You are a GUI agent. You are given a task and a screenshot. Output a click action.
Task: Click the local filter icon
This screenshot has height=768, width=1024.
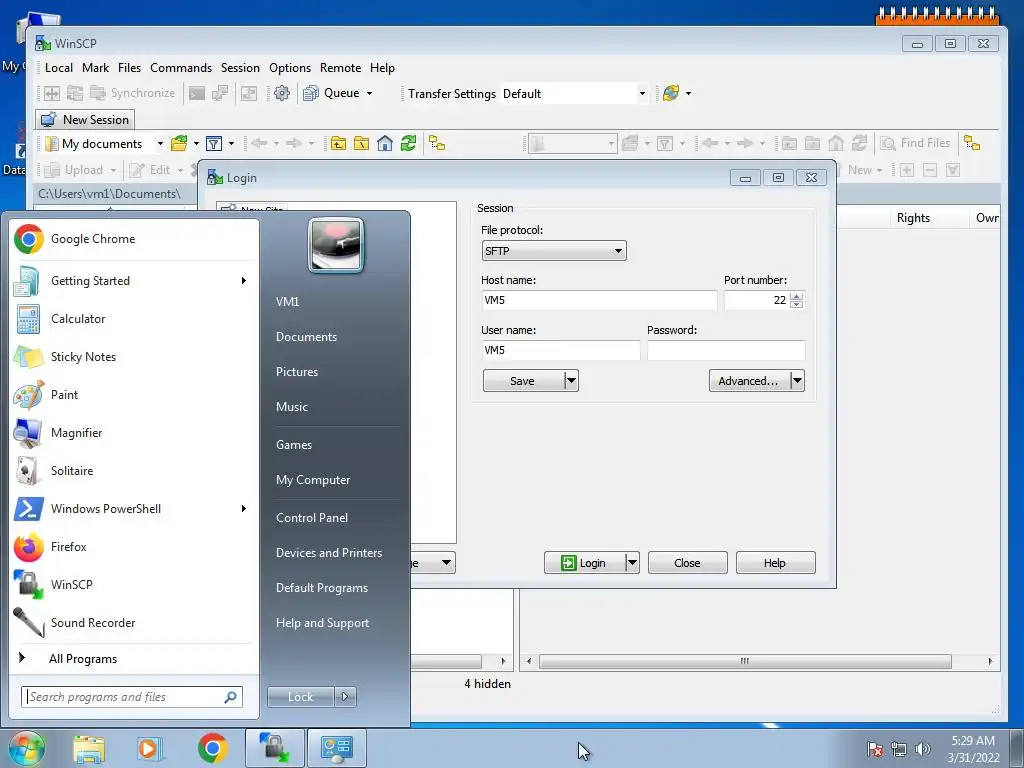(214, 144)
